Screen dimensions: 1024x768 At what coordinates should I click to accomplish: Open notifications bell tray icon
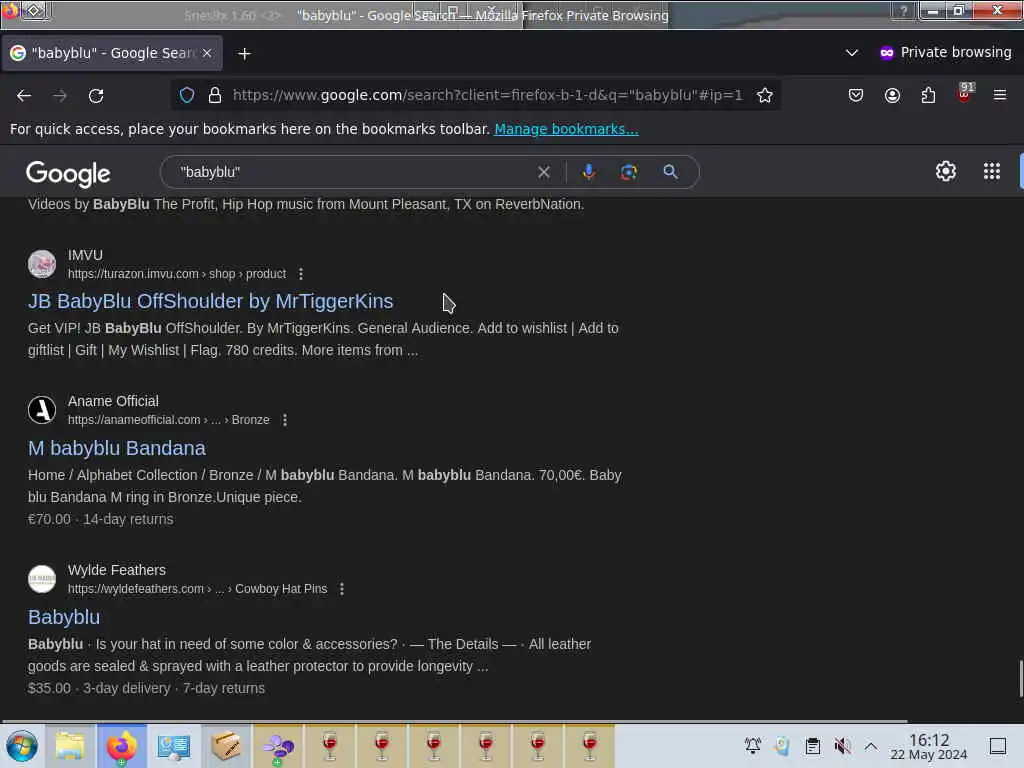(x=753, y=746)
